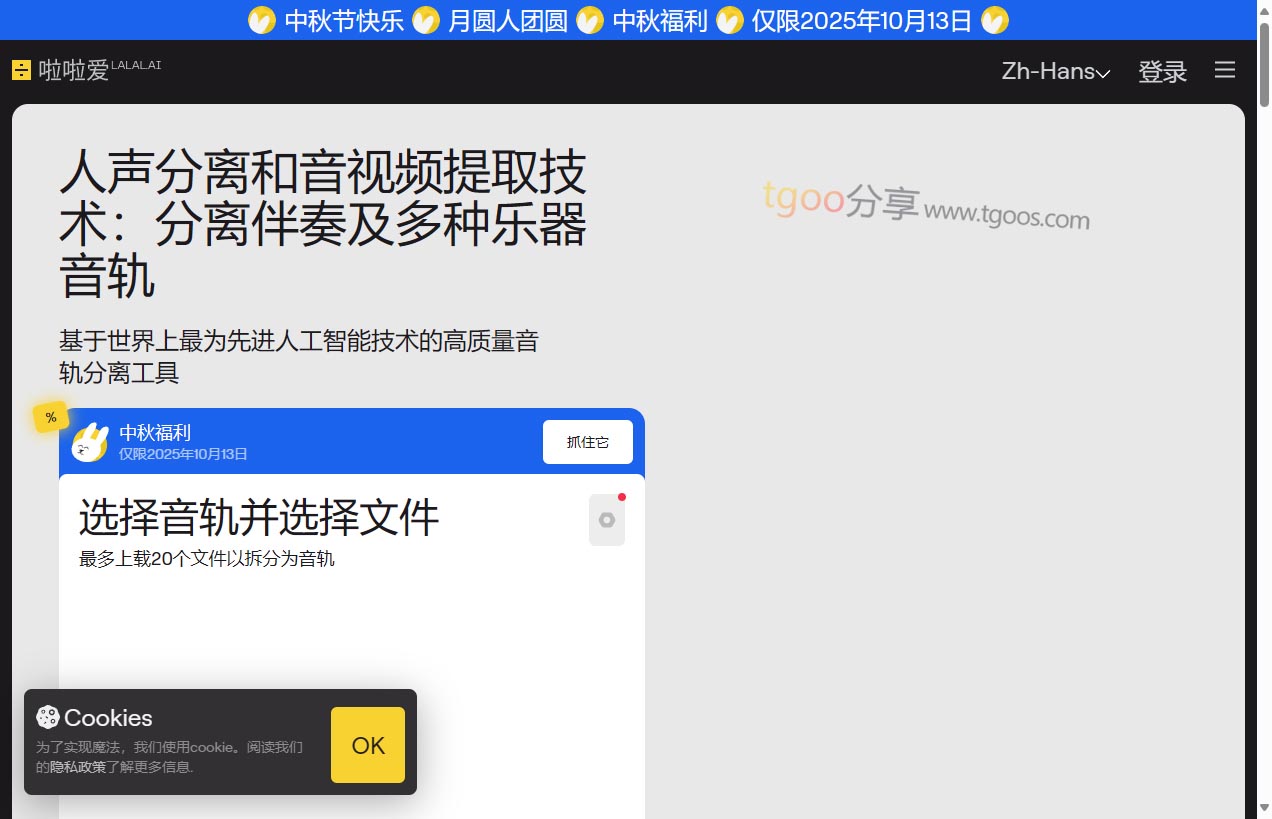Click the rabbit icon after 仅限2025年10月13日 in banner
This screenshot has height=819, width=1272.
pos(995,20)
